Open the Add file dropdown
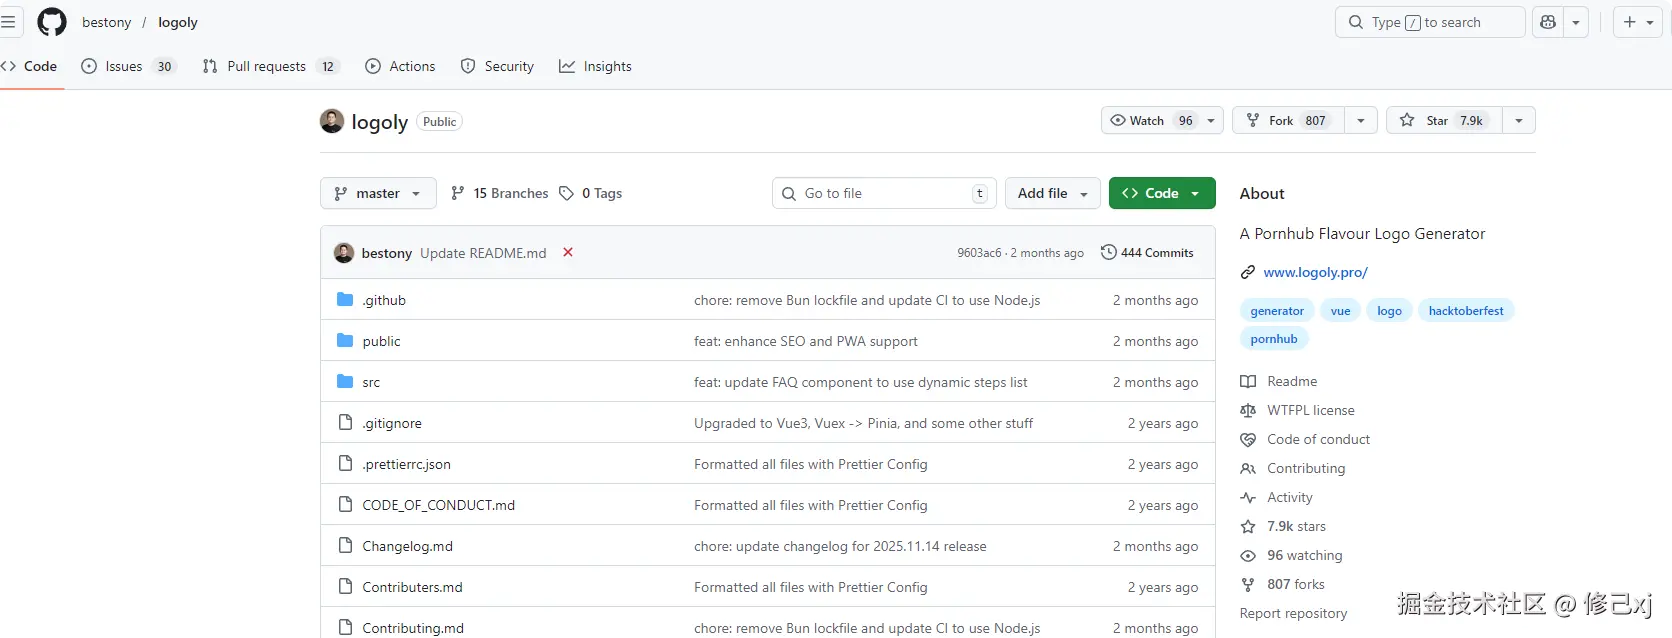1672x638 pixels. pyautogui.click(x=1052, y=193)
